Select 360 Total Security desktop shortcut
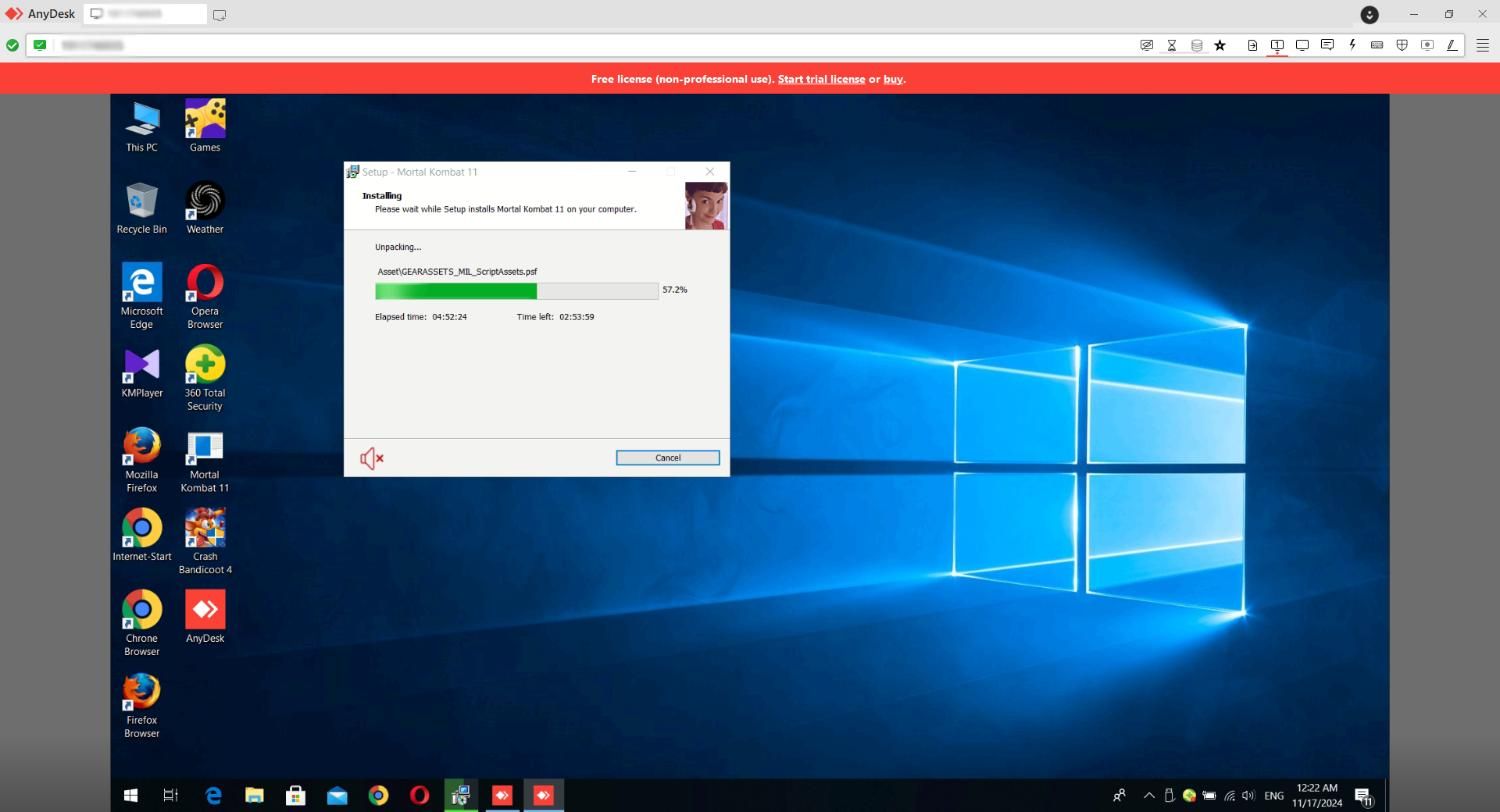1500x812 pixels. [205, 378]
